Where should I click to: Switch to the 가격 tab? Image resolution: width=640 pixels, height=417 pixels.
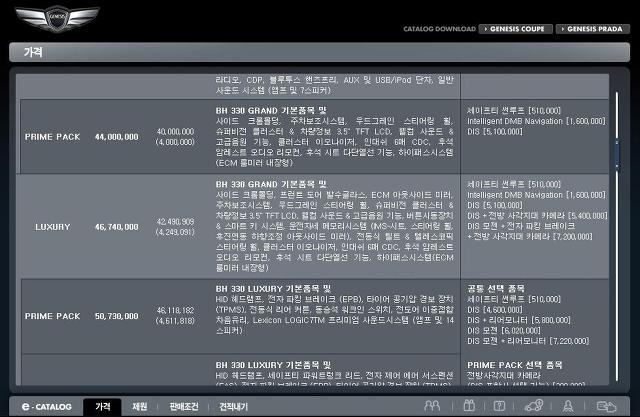(x=102, y=407)
